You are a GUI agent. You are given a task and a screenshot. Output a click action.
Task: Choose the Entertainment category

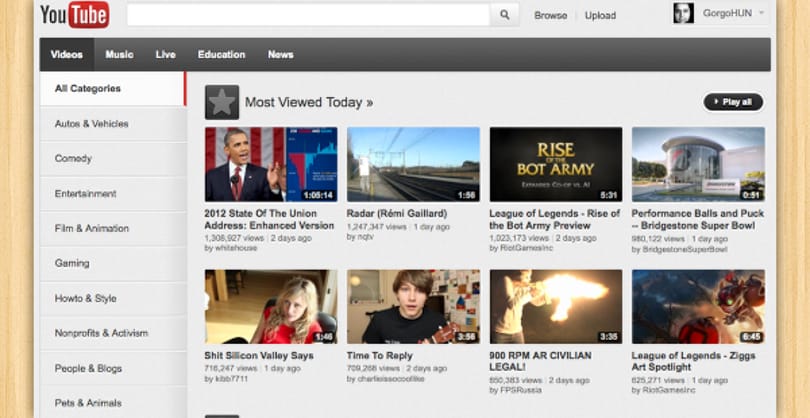click(x=113, y=194)
